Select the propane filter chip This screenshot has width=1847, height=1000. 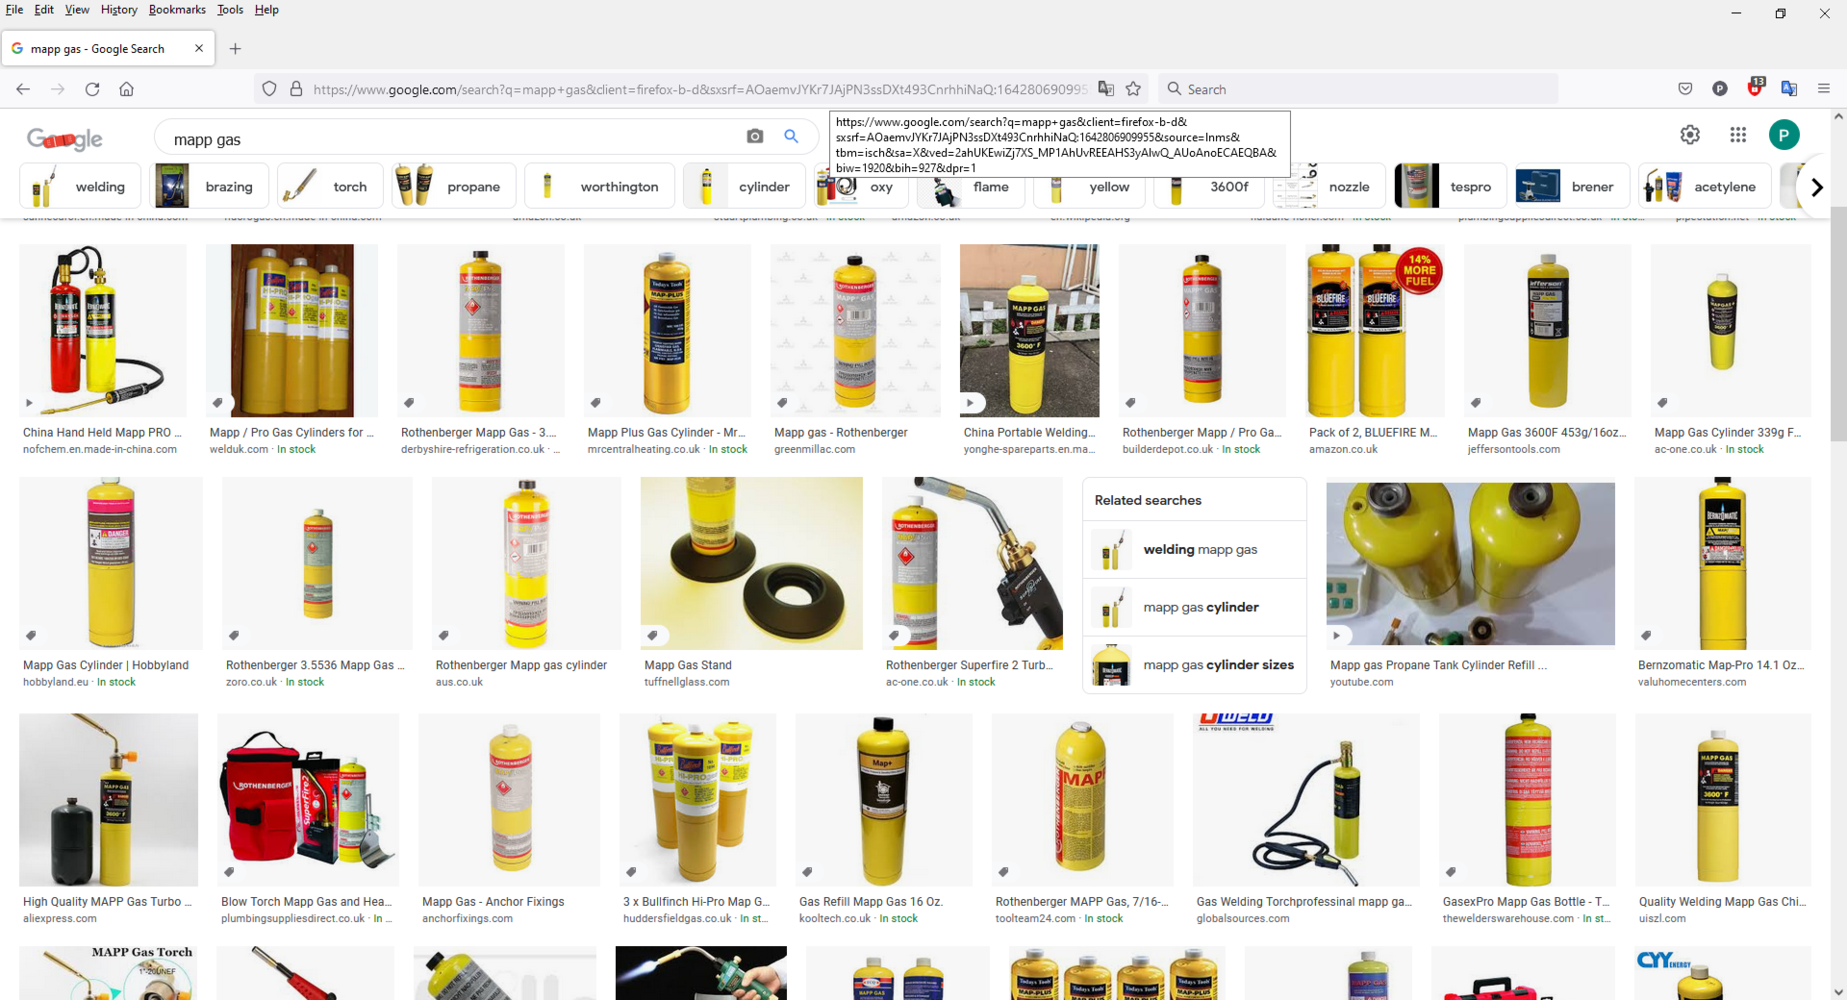coord(454,187)
